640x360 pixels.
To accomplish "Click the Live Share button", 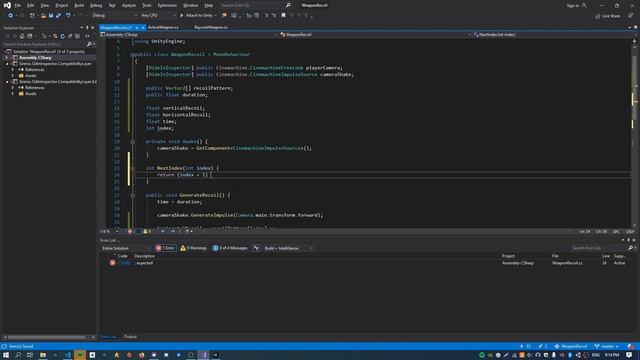I will (607, 16).
